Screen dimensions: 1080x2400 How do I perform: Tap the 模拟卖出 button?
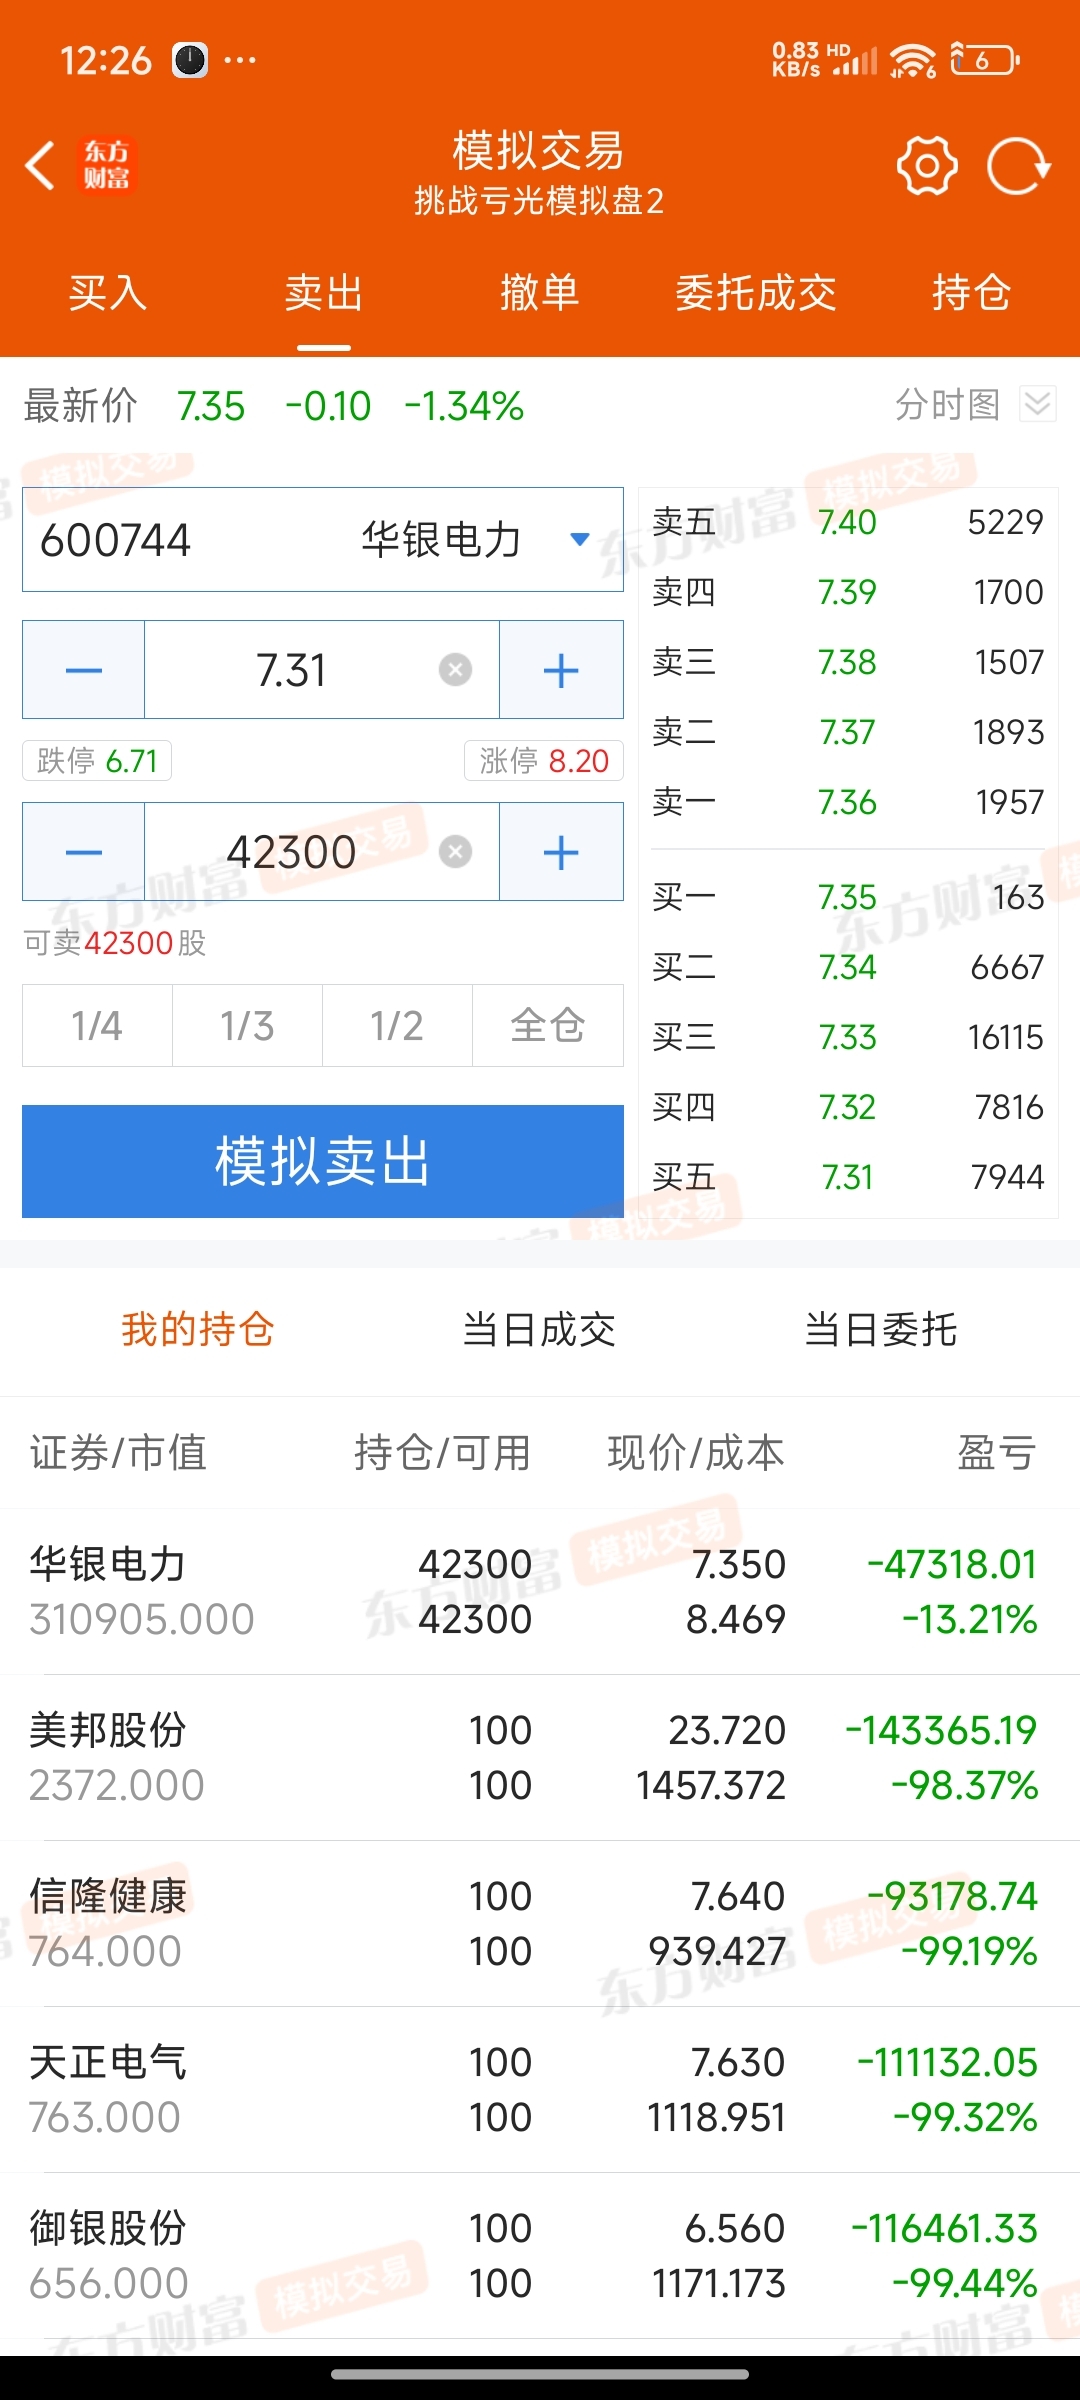(323, 1161)
